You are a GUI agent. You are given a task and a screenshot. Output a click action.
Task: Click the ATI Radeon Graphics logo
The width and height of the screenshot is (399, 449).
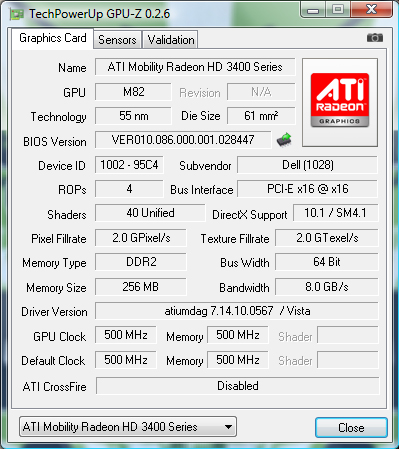pyautogui.click(x=340, y=100)
